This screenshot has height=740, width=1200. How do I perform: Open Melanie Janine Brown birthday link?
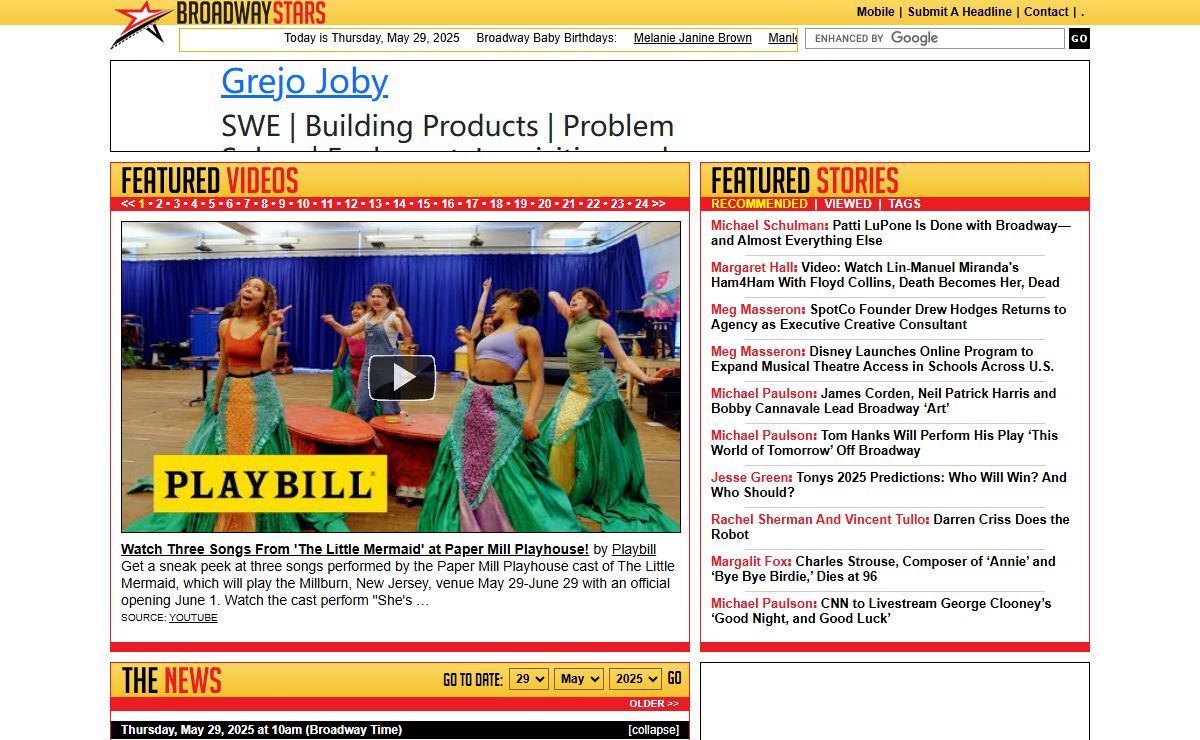[693, 38]
